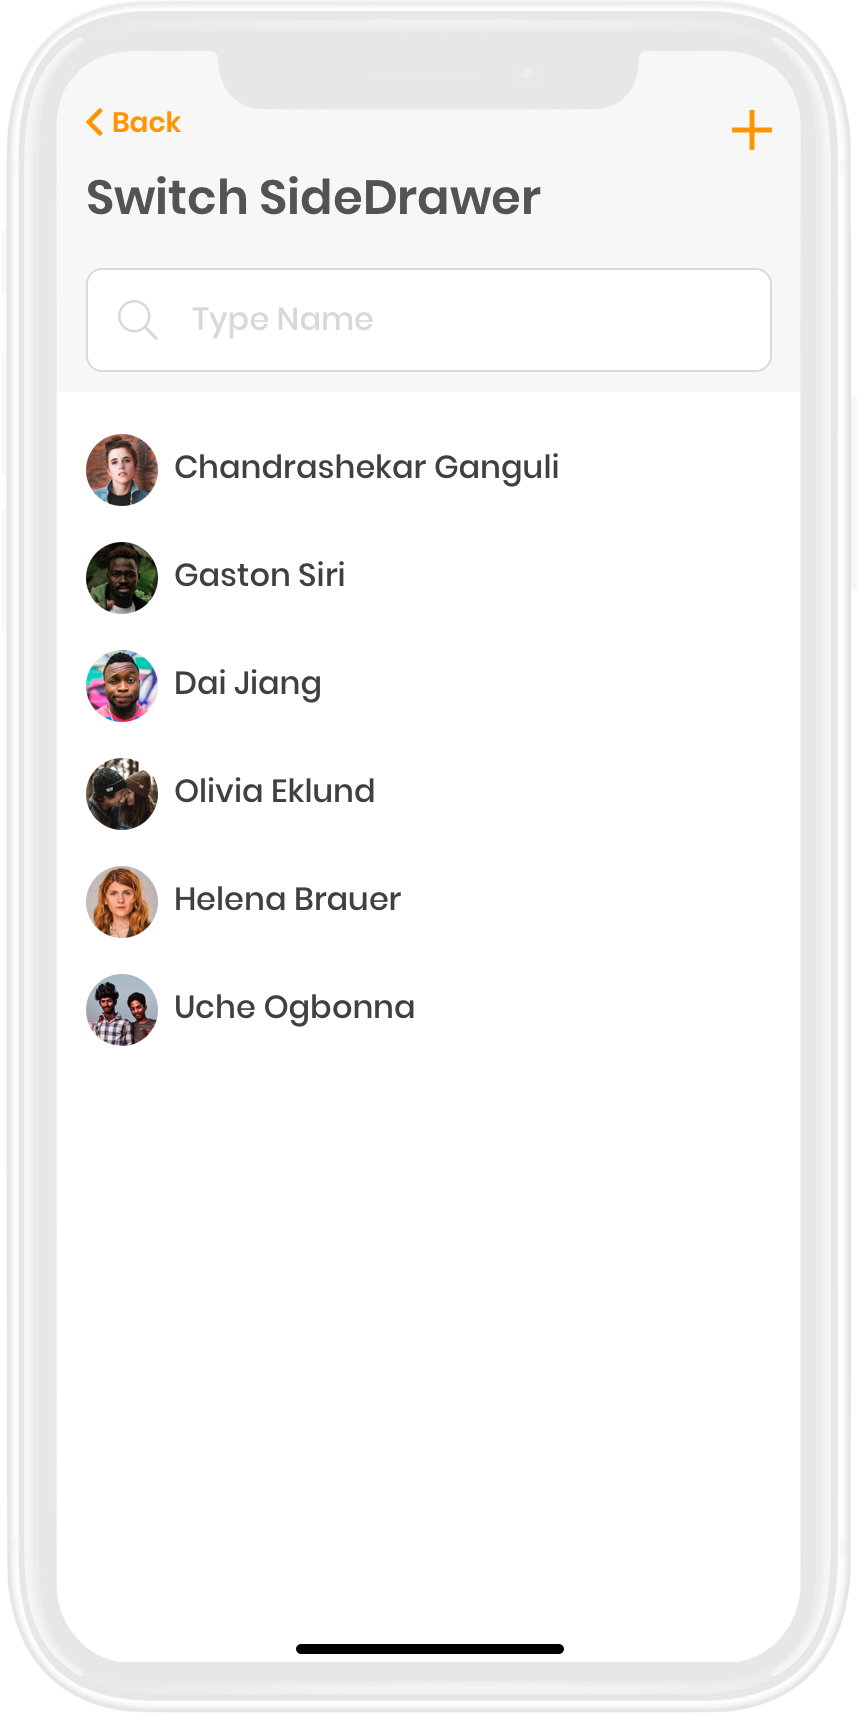The height and width of the screenshot is (1713, 858).
Task: Tap Gaston Siri's profile picture
Action: [122, 577]
